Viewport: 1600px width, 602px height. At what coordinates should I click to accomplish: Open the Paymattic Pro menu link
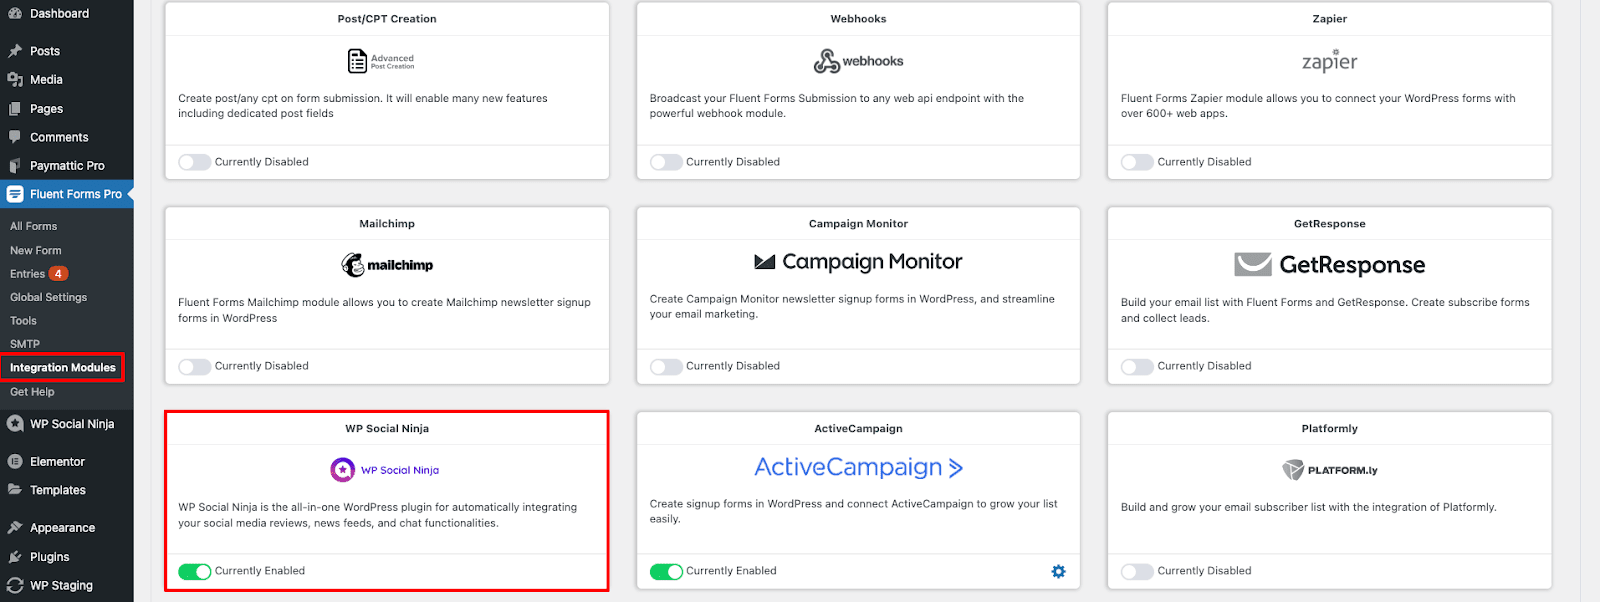click(67, 166)
